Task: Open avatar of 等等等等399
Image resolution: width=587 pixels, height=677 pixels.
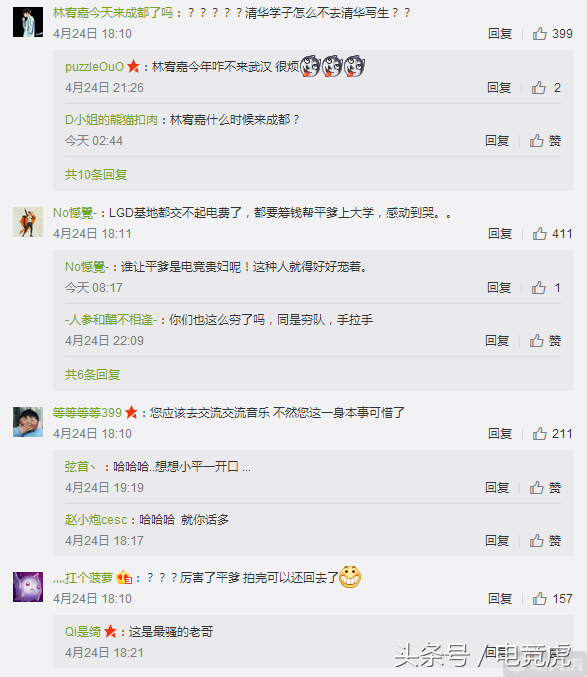Action: [x=28, y=422]
